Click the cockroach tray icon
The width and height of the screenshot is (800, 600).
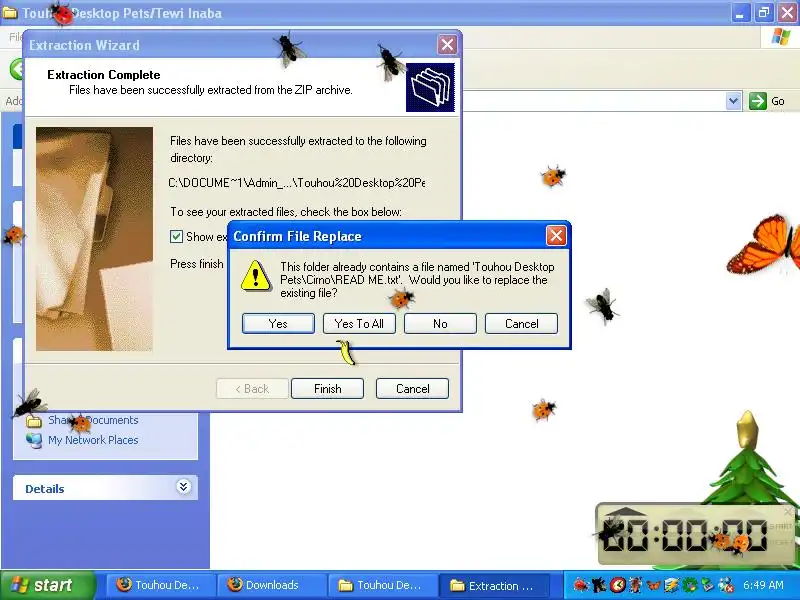pyautogui.click(x=636, y=585)
